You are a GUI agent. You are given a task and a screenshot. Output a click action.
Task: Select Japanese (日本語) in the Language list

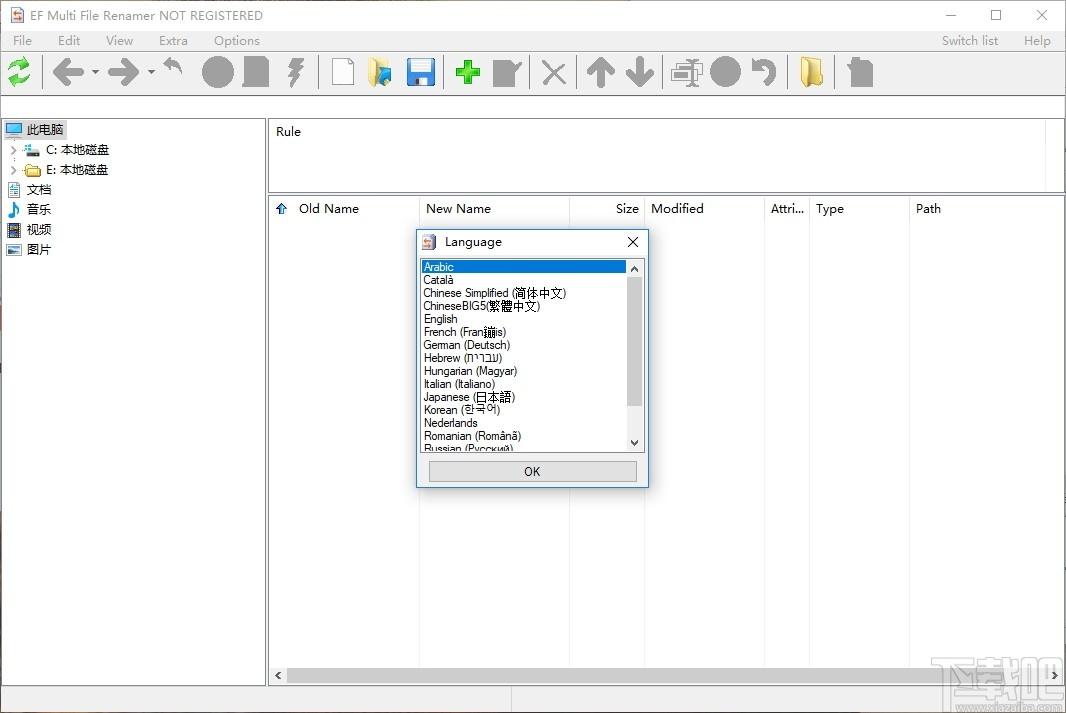(x=523, y=397)
